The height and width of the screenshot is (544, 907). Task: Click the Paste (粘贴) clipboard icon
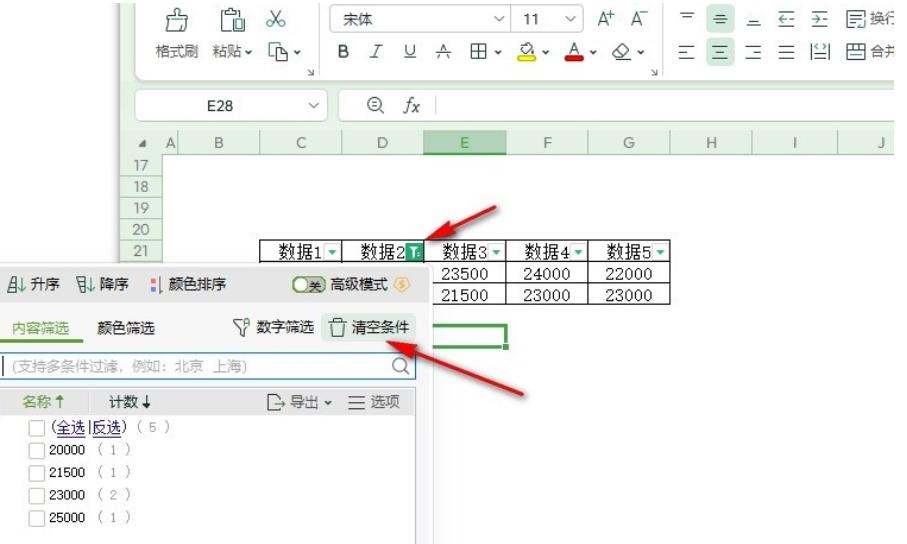(x=232, y=20)
